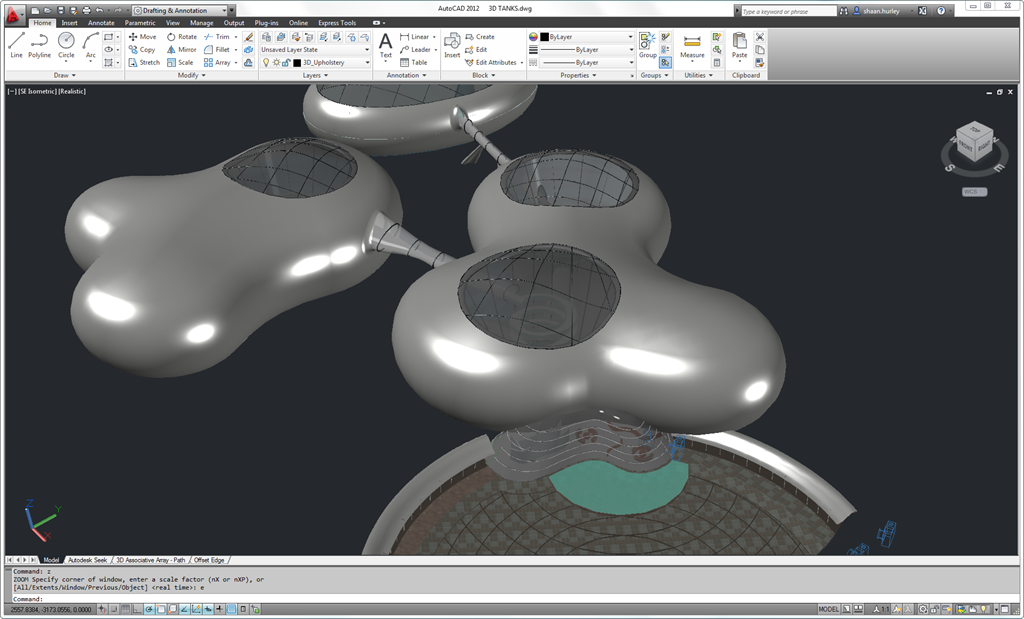Viewport: 1024px width, 619px height.
Task: Toggle the layer bulb to turn layer off
Action: [265, 61]
